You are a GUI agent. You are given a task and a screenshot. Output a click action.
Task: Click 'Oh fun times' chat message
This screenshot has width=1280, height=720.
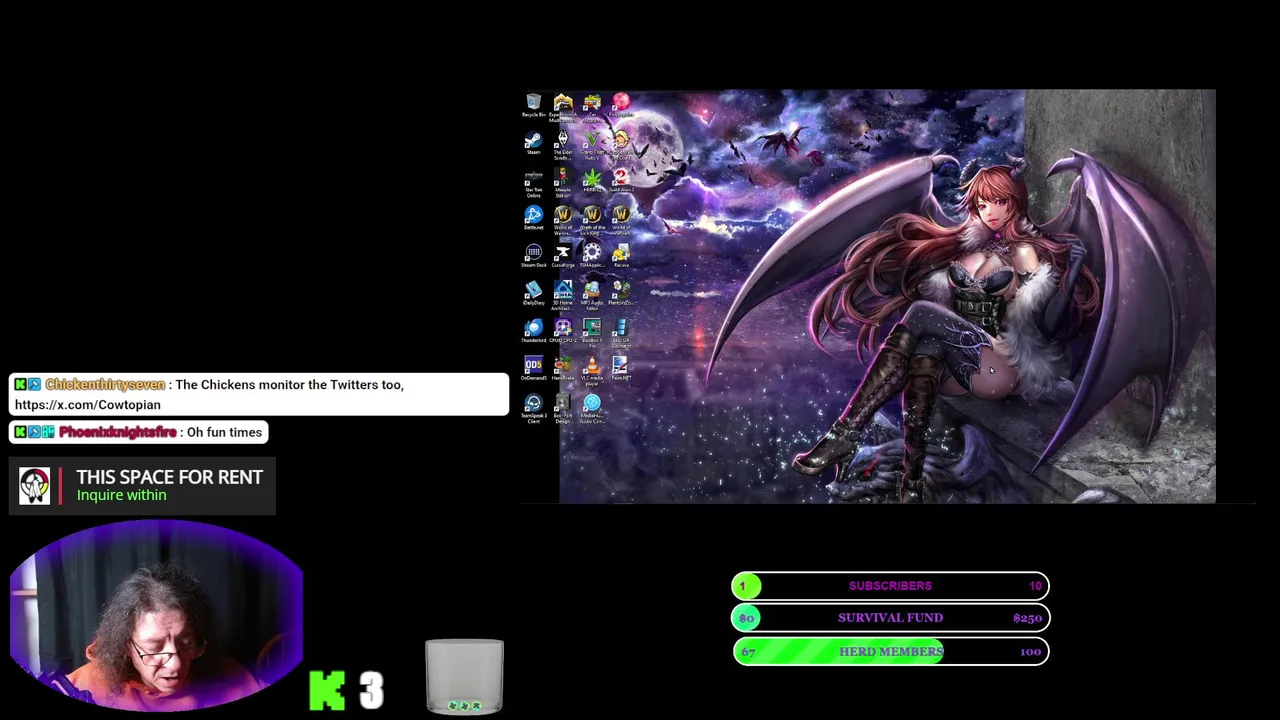(x=224, y=432)
